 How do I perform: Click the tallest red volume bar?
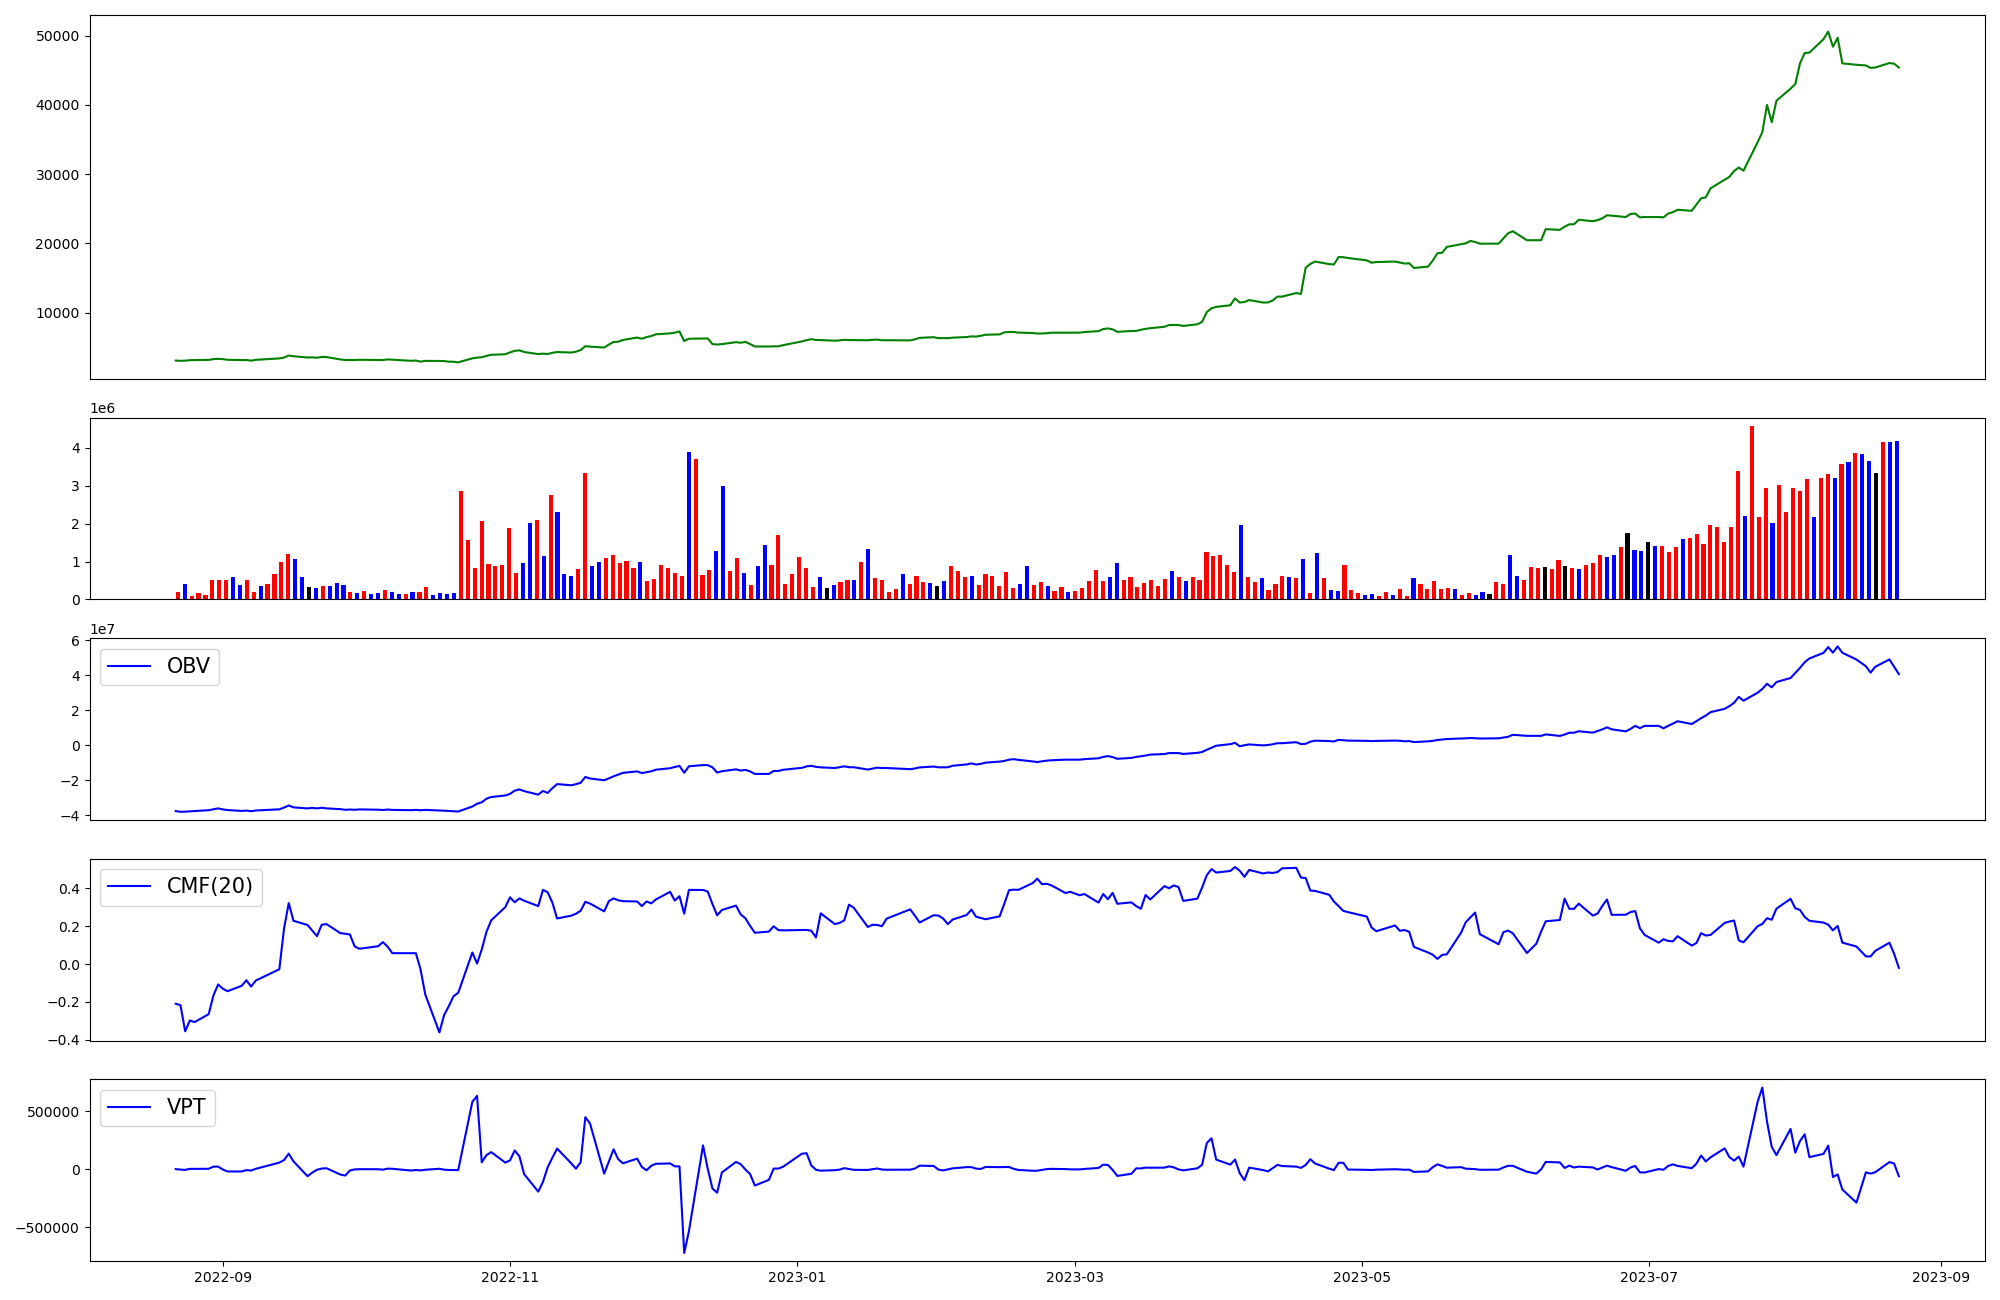point(1752,510)
